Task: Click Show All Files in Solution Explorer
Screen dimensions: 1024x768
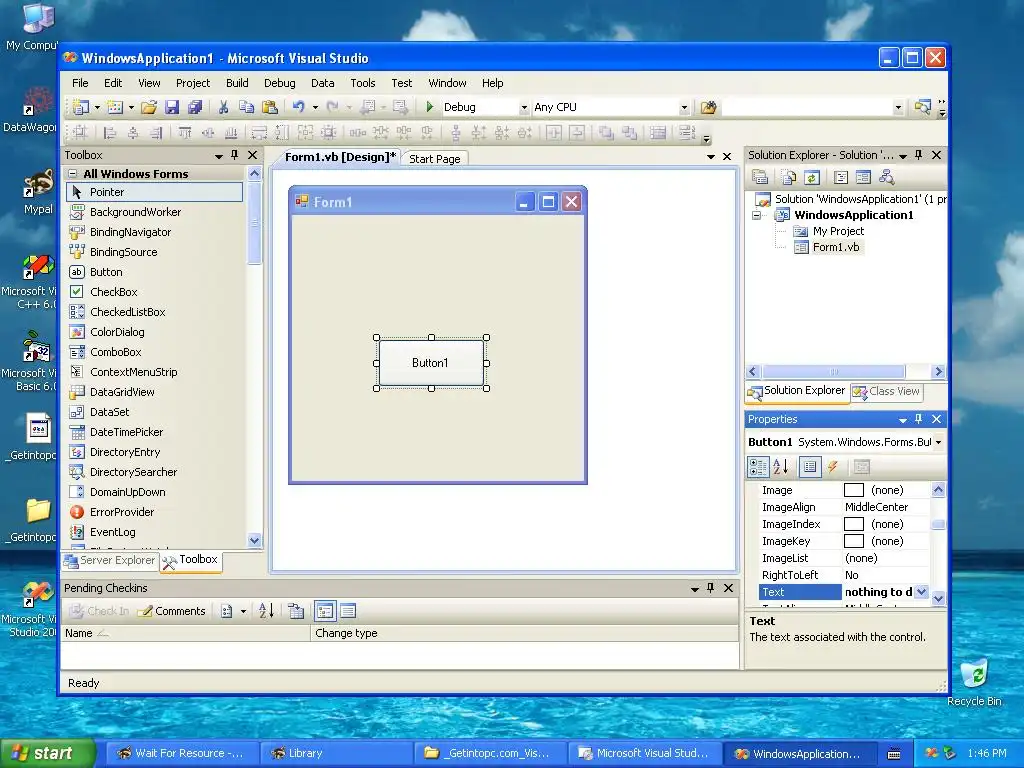Action: (x=788, y=177)
